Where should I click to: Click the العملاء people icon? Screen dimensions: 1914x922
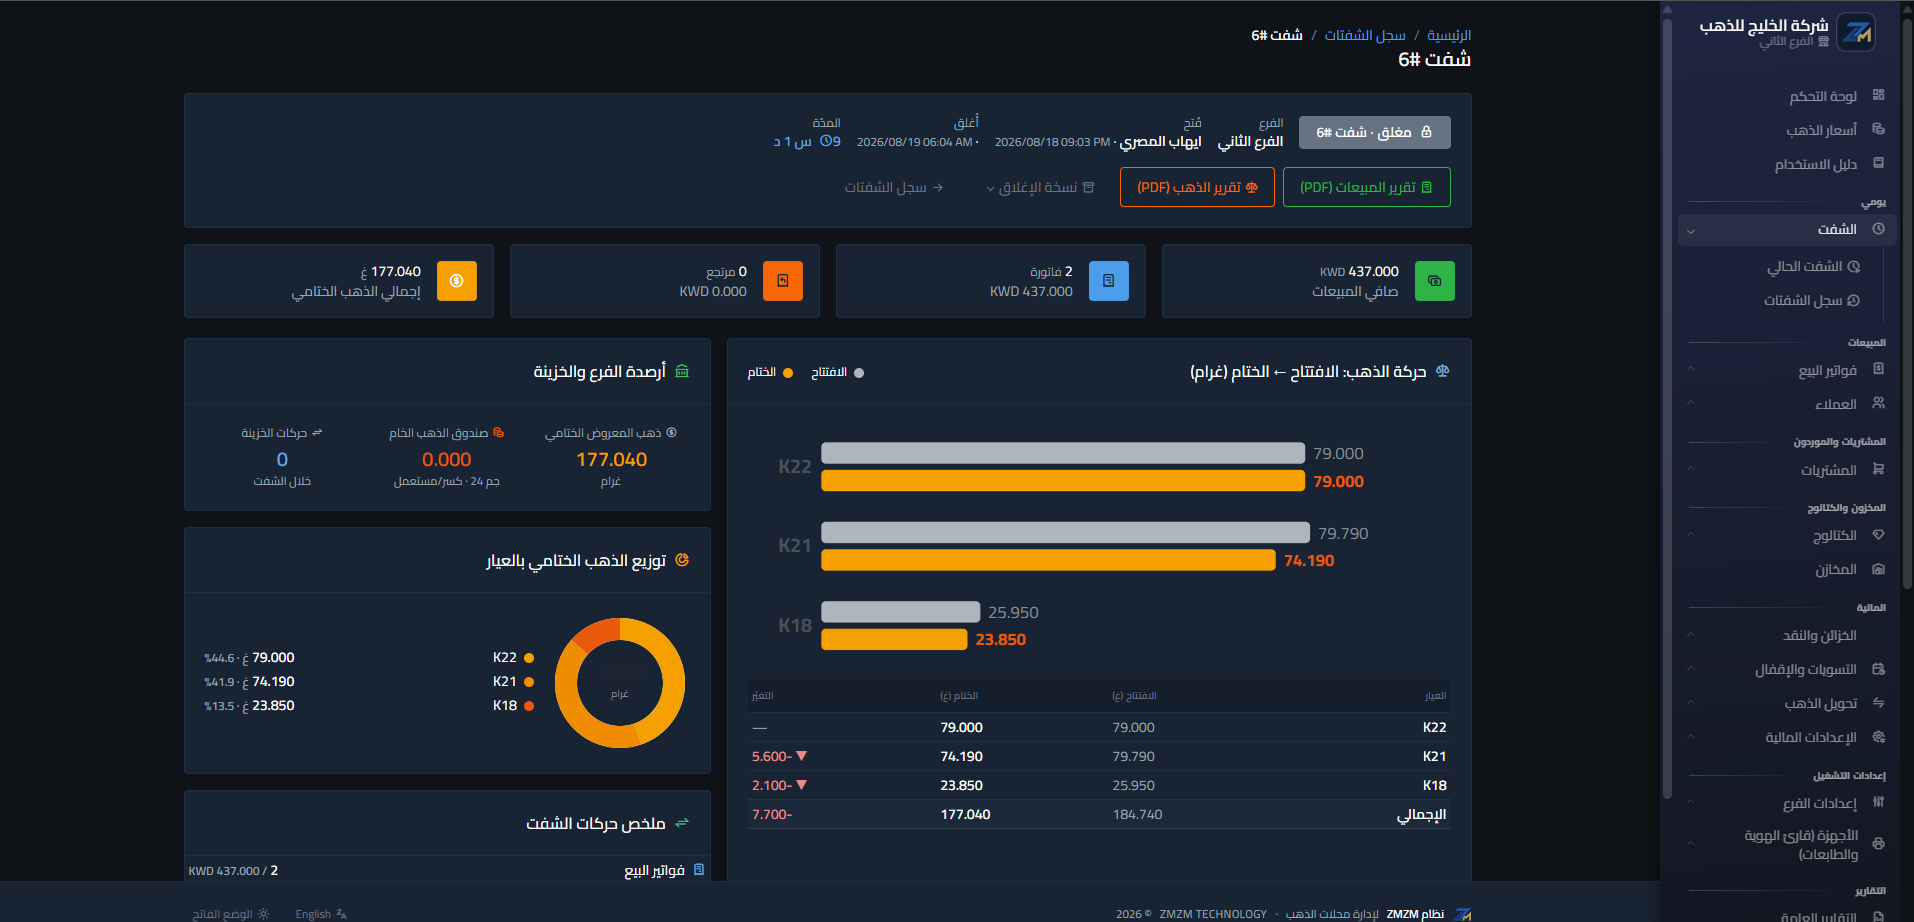click(x=1878, y=403)
